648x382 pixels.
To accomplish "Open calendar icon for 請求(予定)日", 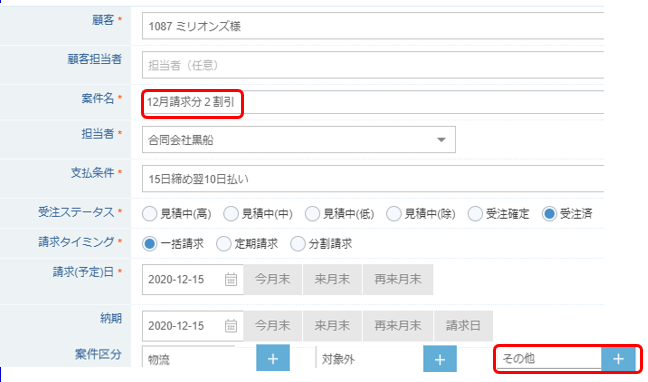I will click(x=231, y=279).
